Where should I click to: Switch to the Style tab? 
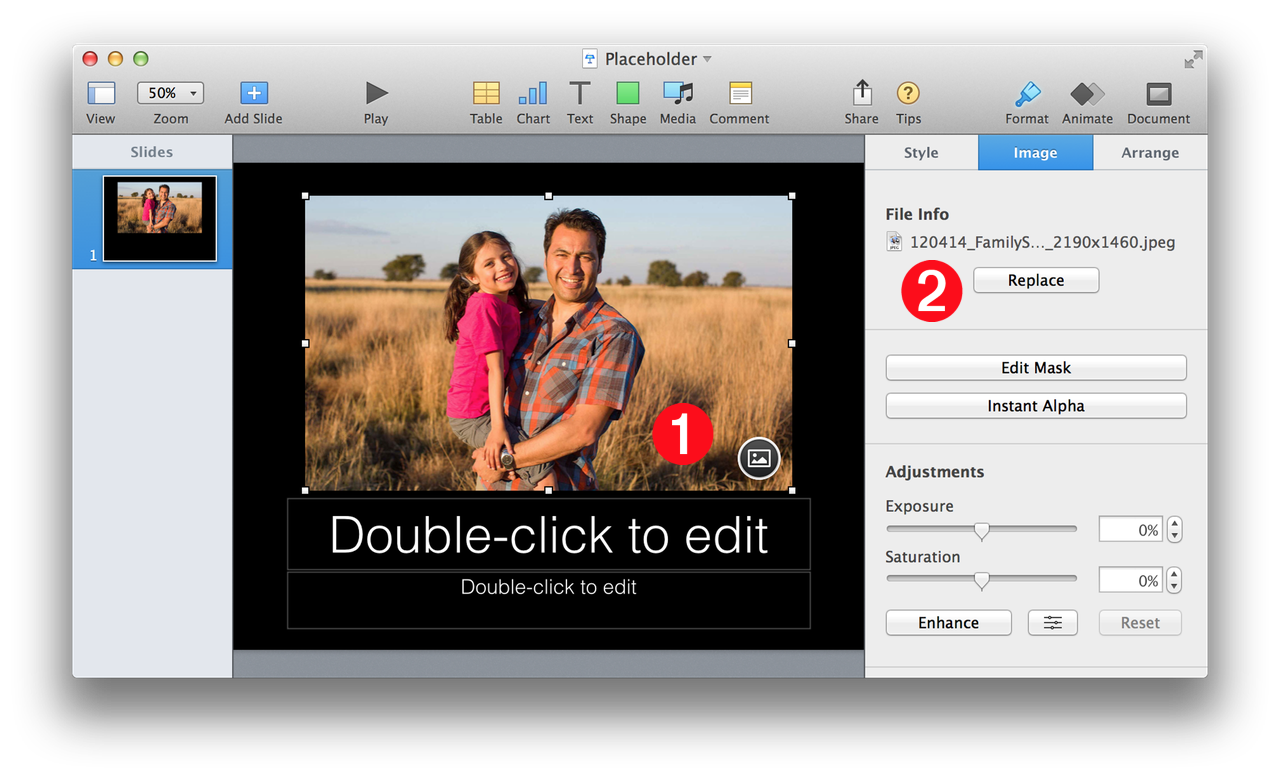click(921, 153)
